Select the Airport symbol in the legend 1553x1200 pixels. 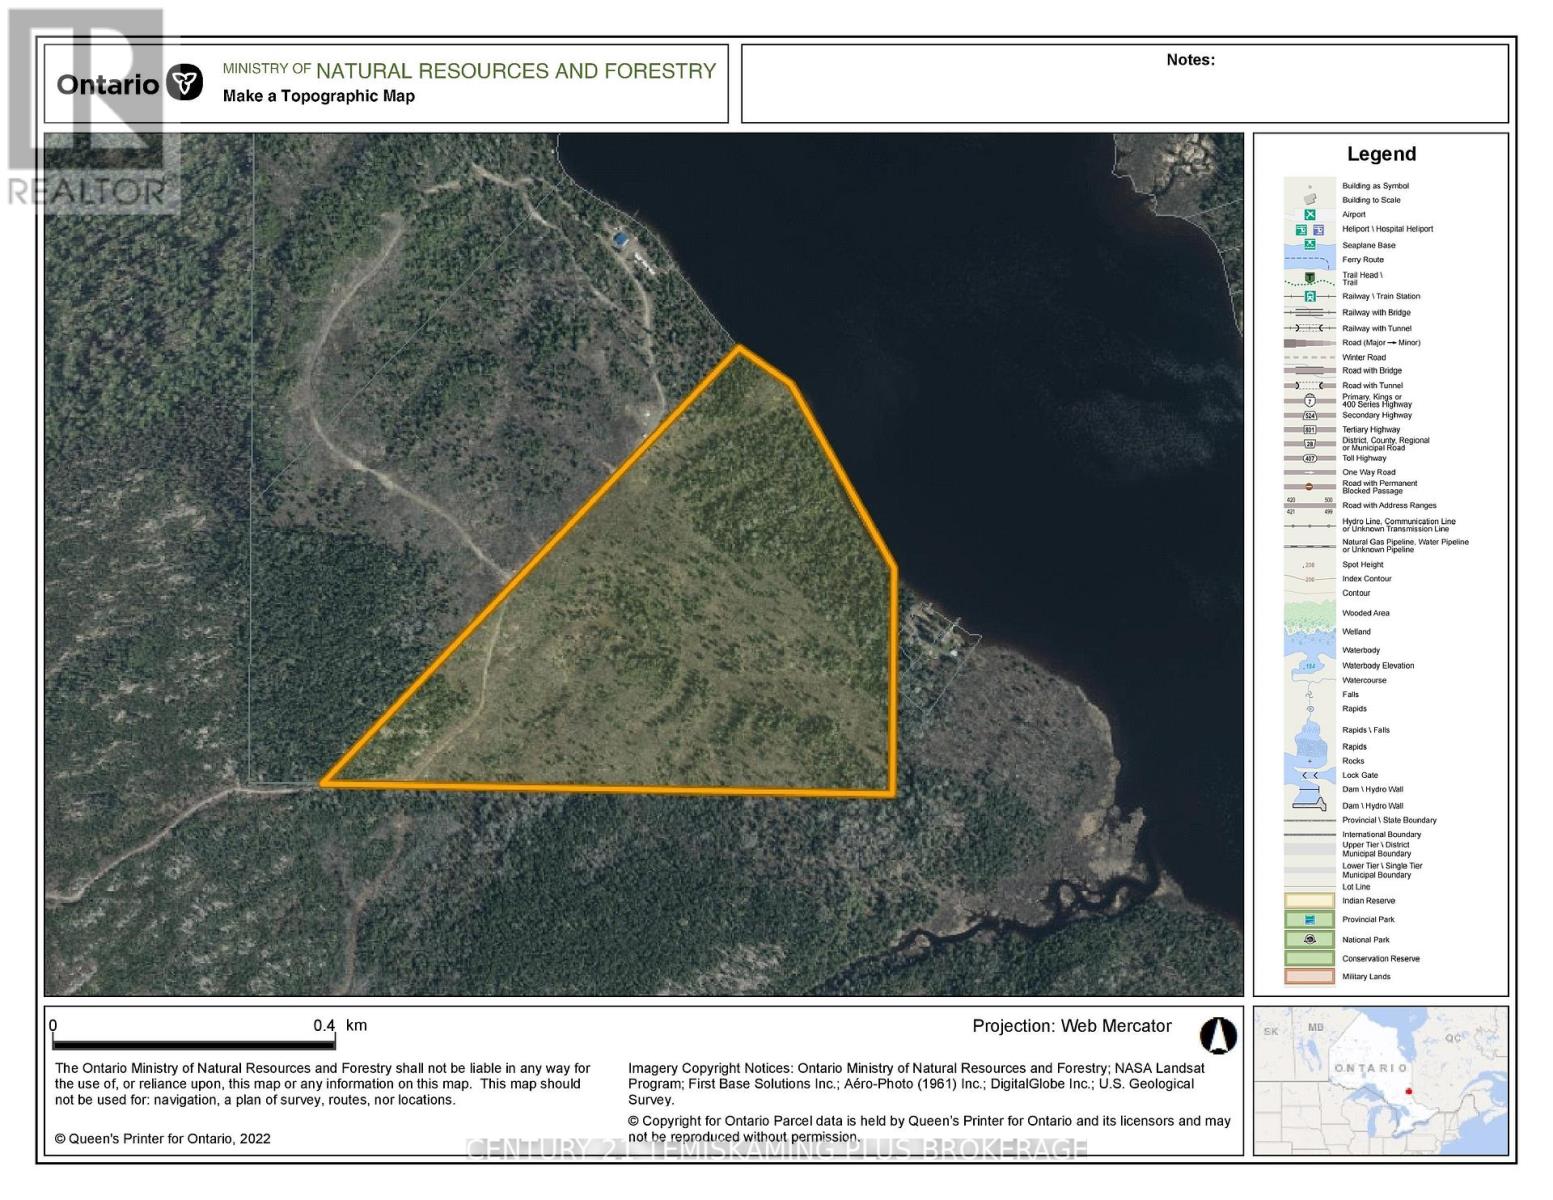(1308, 213)
